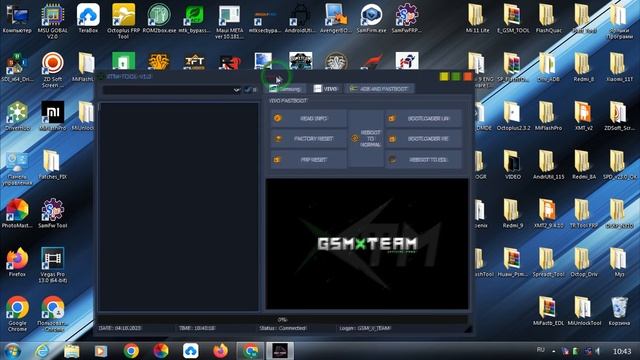Select the MiUnlockTool folder
Screen dimensions: 640x360
[x=584, y=311]
